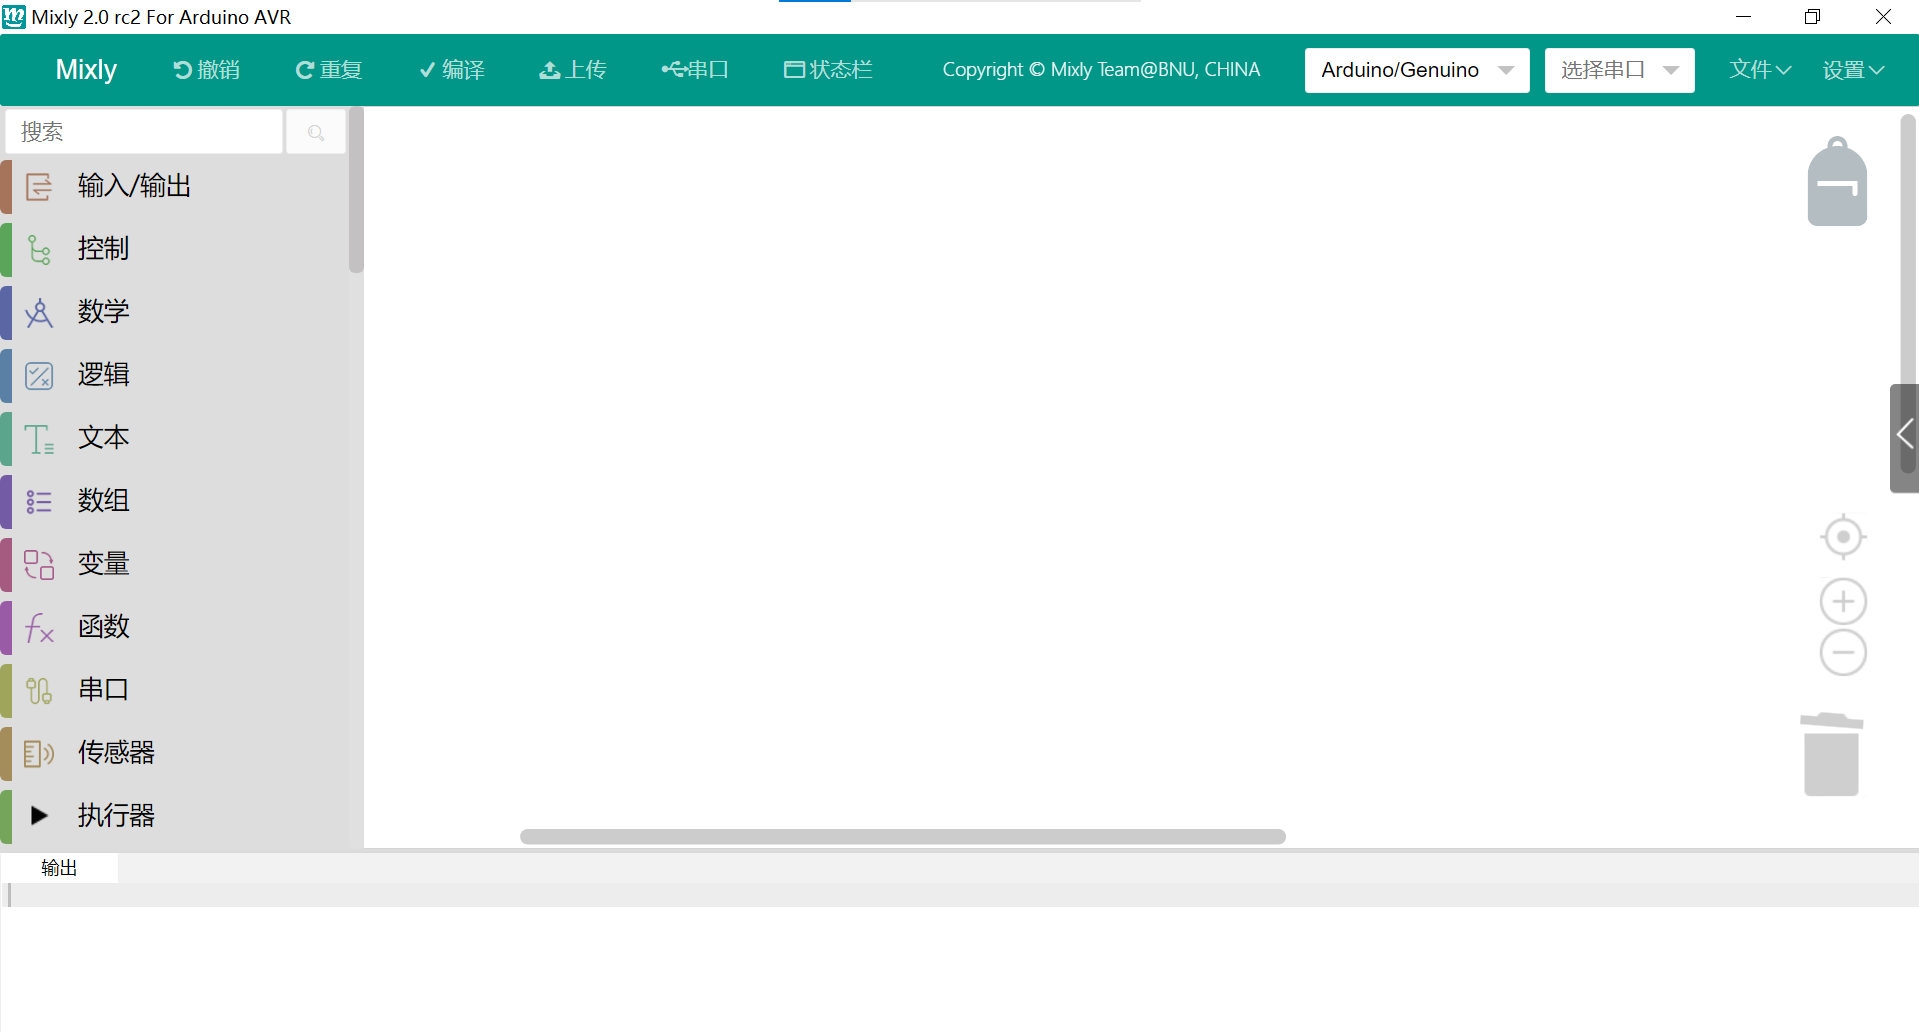Zoom out with the minus icon

click(x=1843, y=653)
